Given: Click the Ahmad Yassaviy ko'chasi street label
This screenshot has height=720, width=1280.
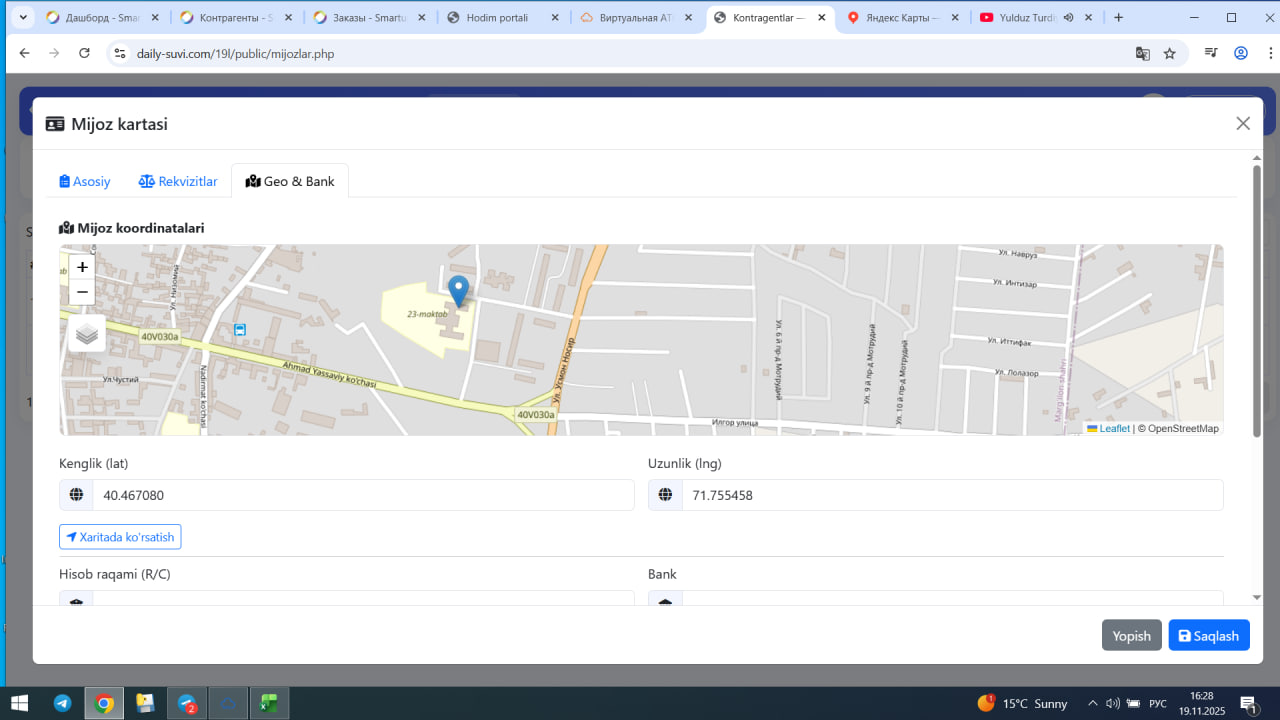Looking at the screenshot, I should coord(329,374).
